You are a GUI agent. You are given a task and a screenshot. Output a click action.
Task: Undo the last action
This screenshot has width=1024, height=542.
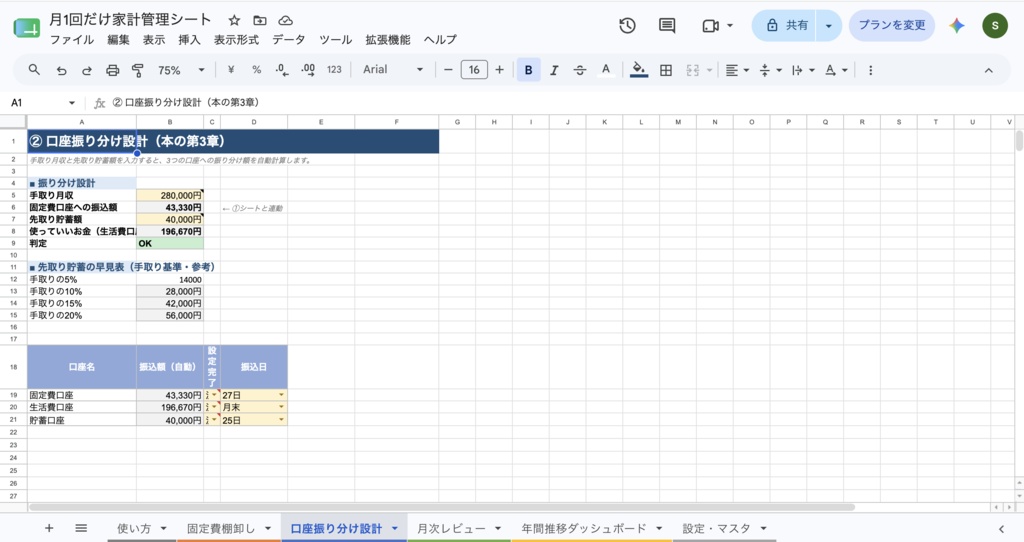pos(61,71)
